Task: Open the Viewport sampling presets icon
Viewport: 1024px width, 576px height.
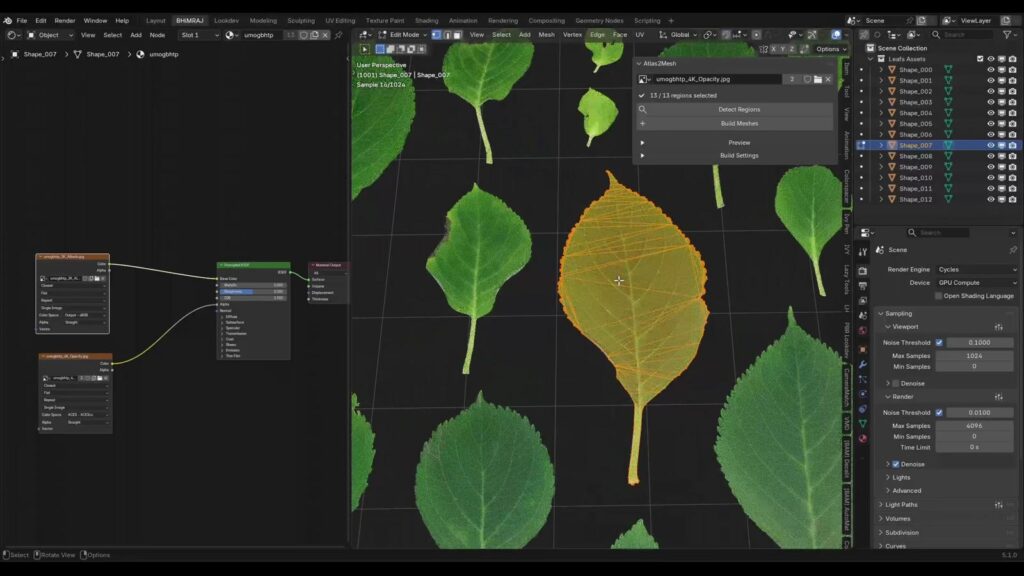Action: point(999,327)
